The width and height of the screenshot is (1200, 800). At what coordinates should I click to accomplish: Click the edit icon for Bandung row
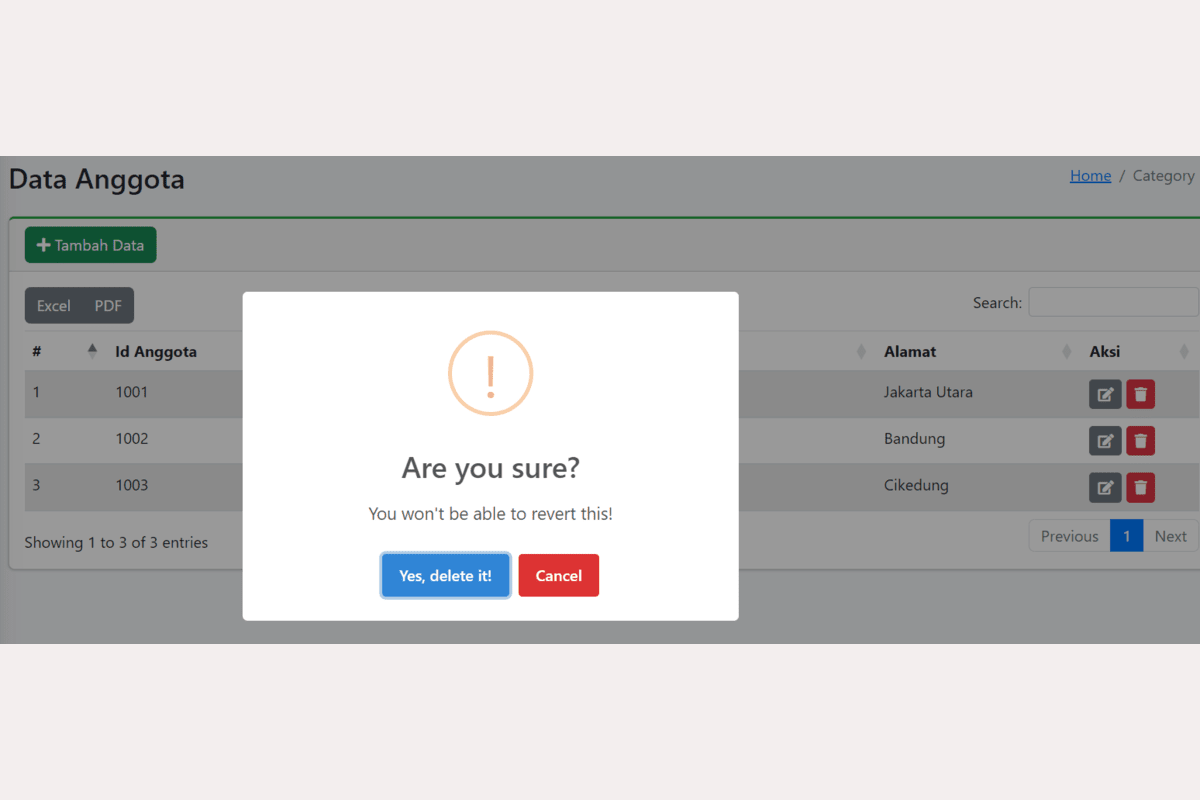tap(1105, 440)
